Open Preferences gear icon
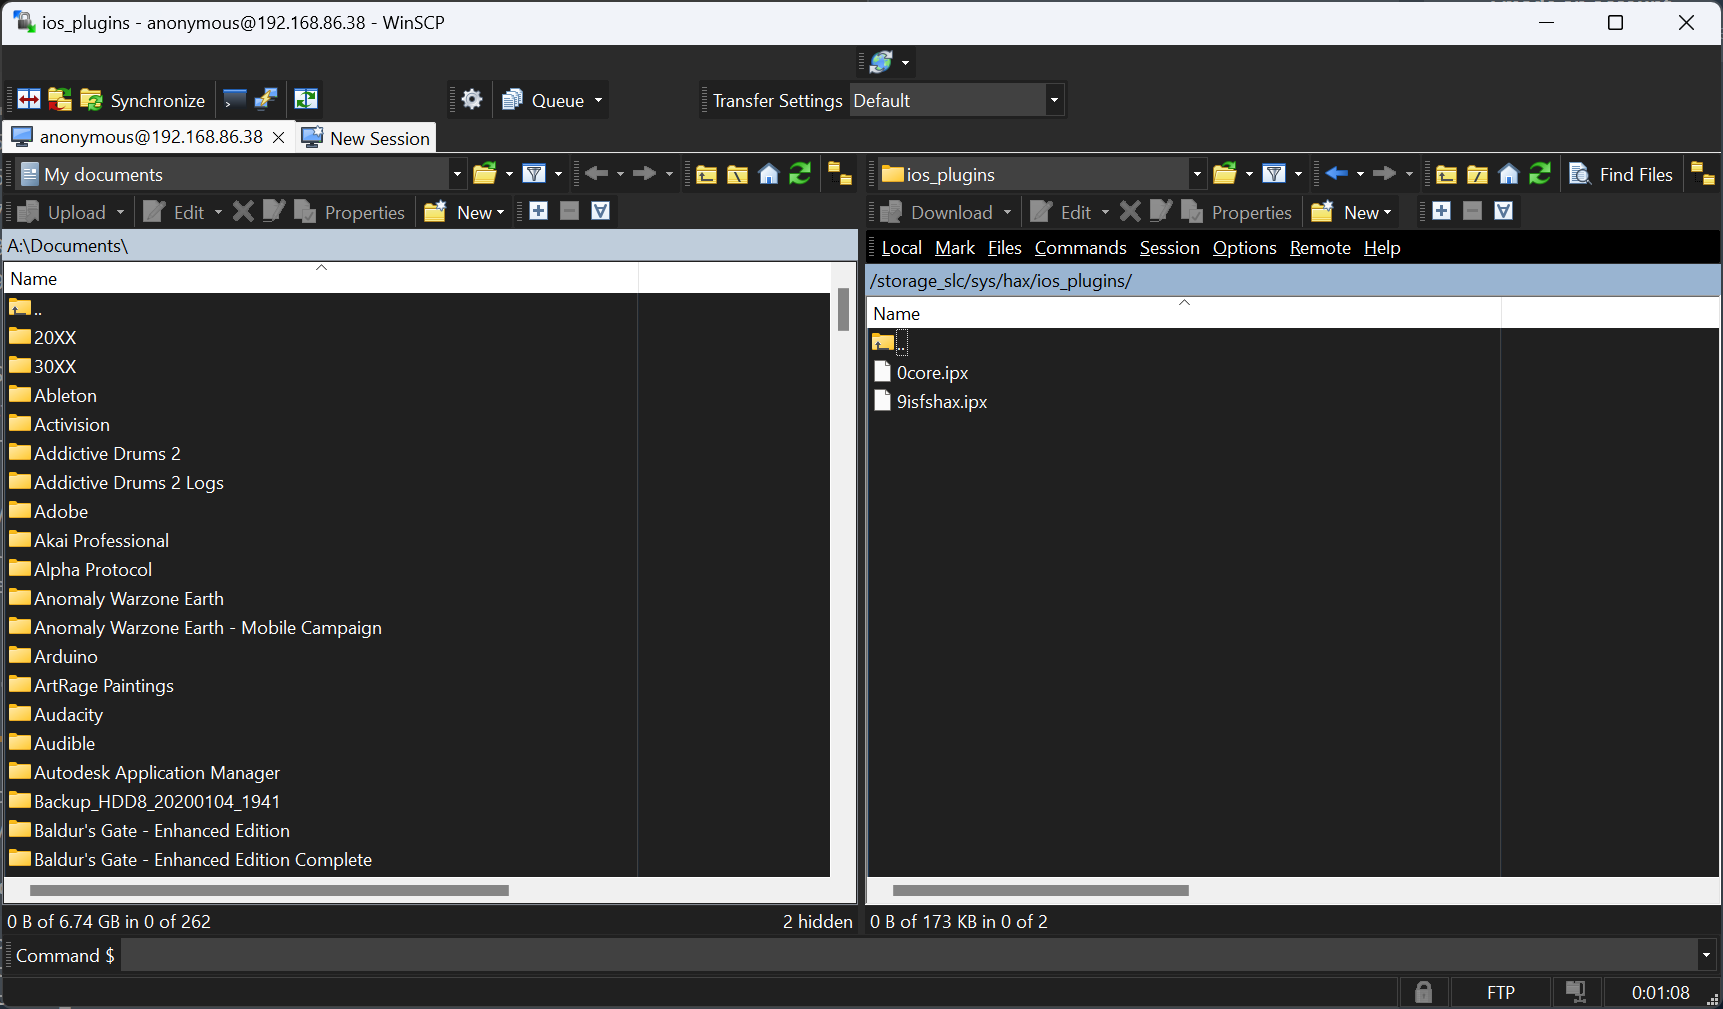Screen dimensions: 1723x1009 click(472, 99)
